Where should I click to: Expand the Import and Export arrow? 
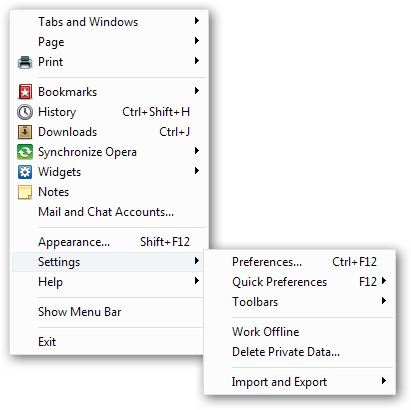point(384,381)
